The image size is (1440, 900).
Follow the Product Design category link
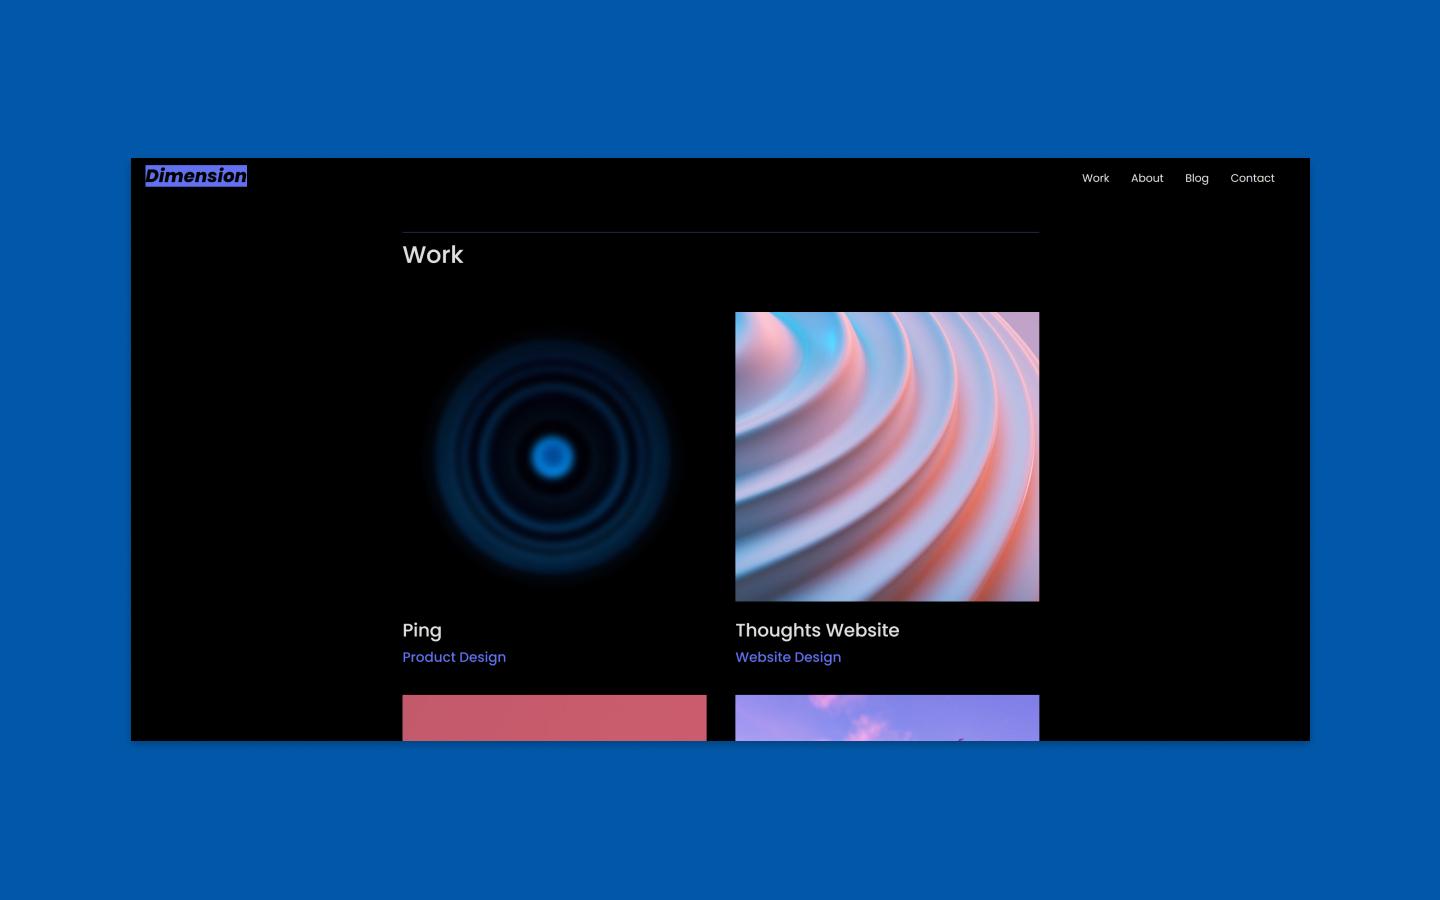(x=454, y=657)
